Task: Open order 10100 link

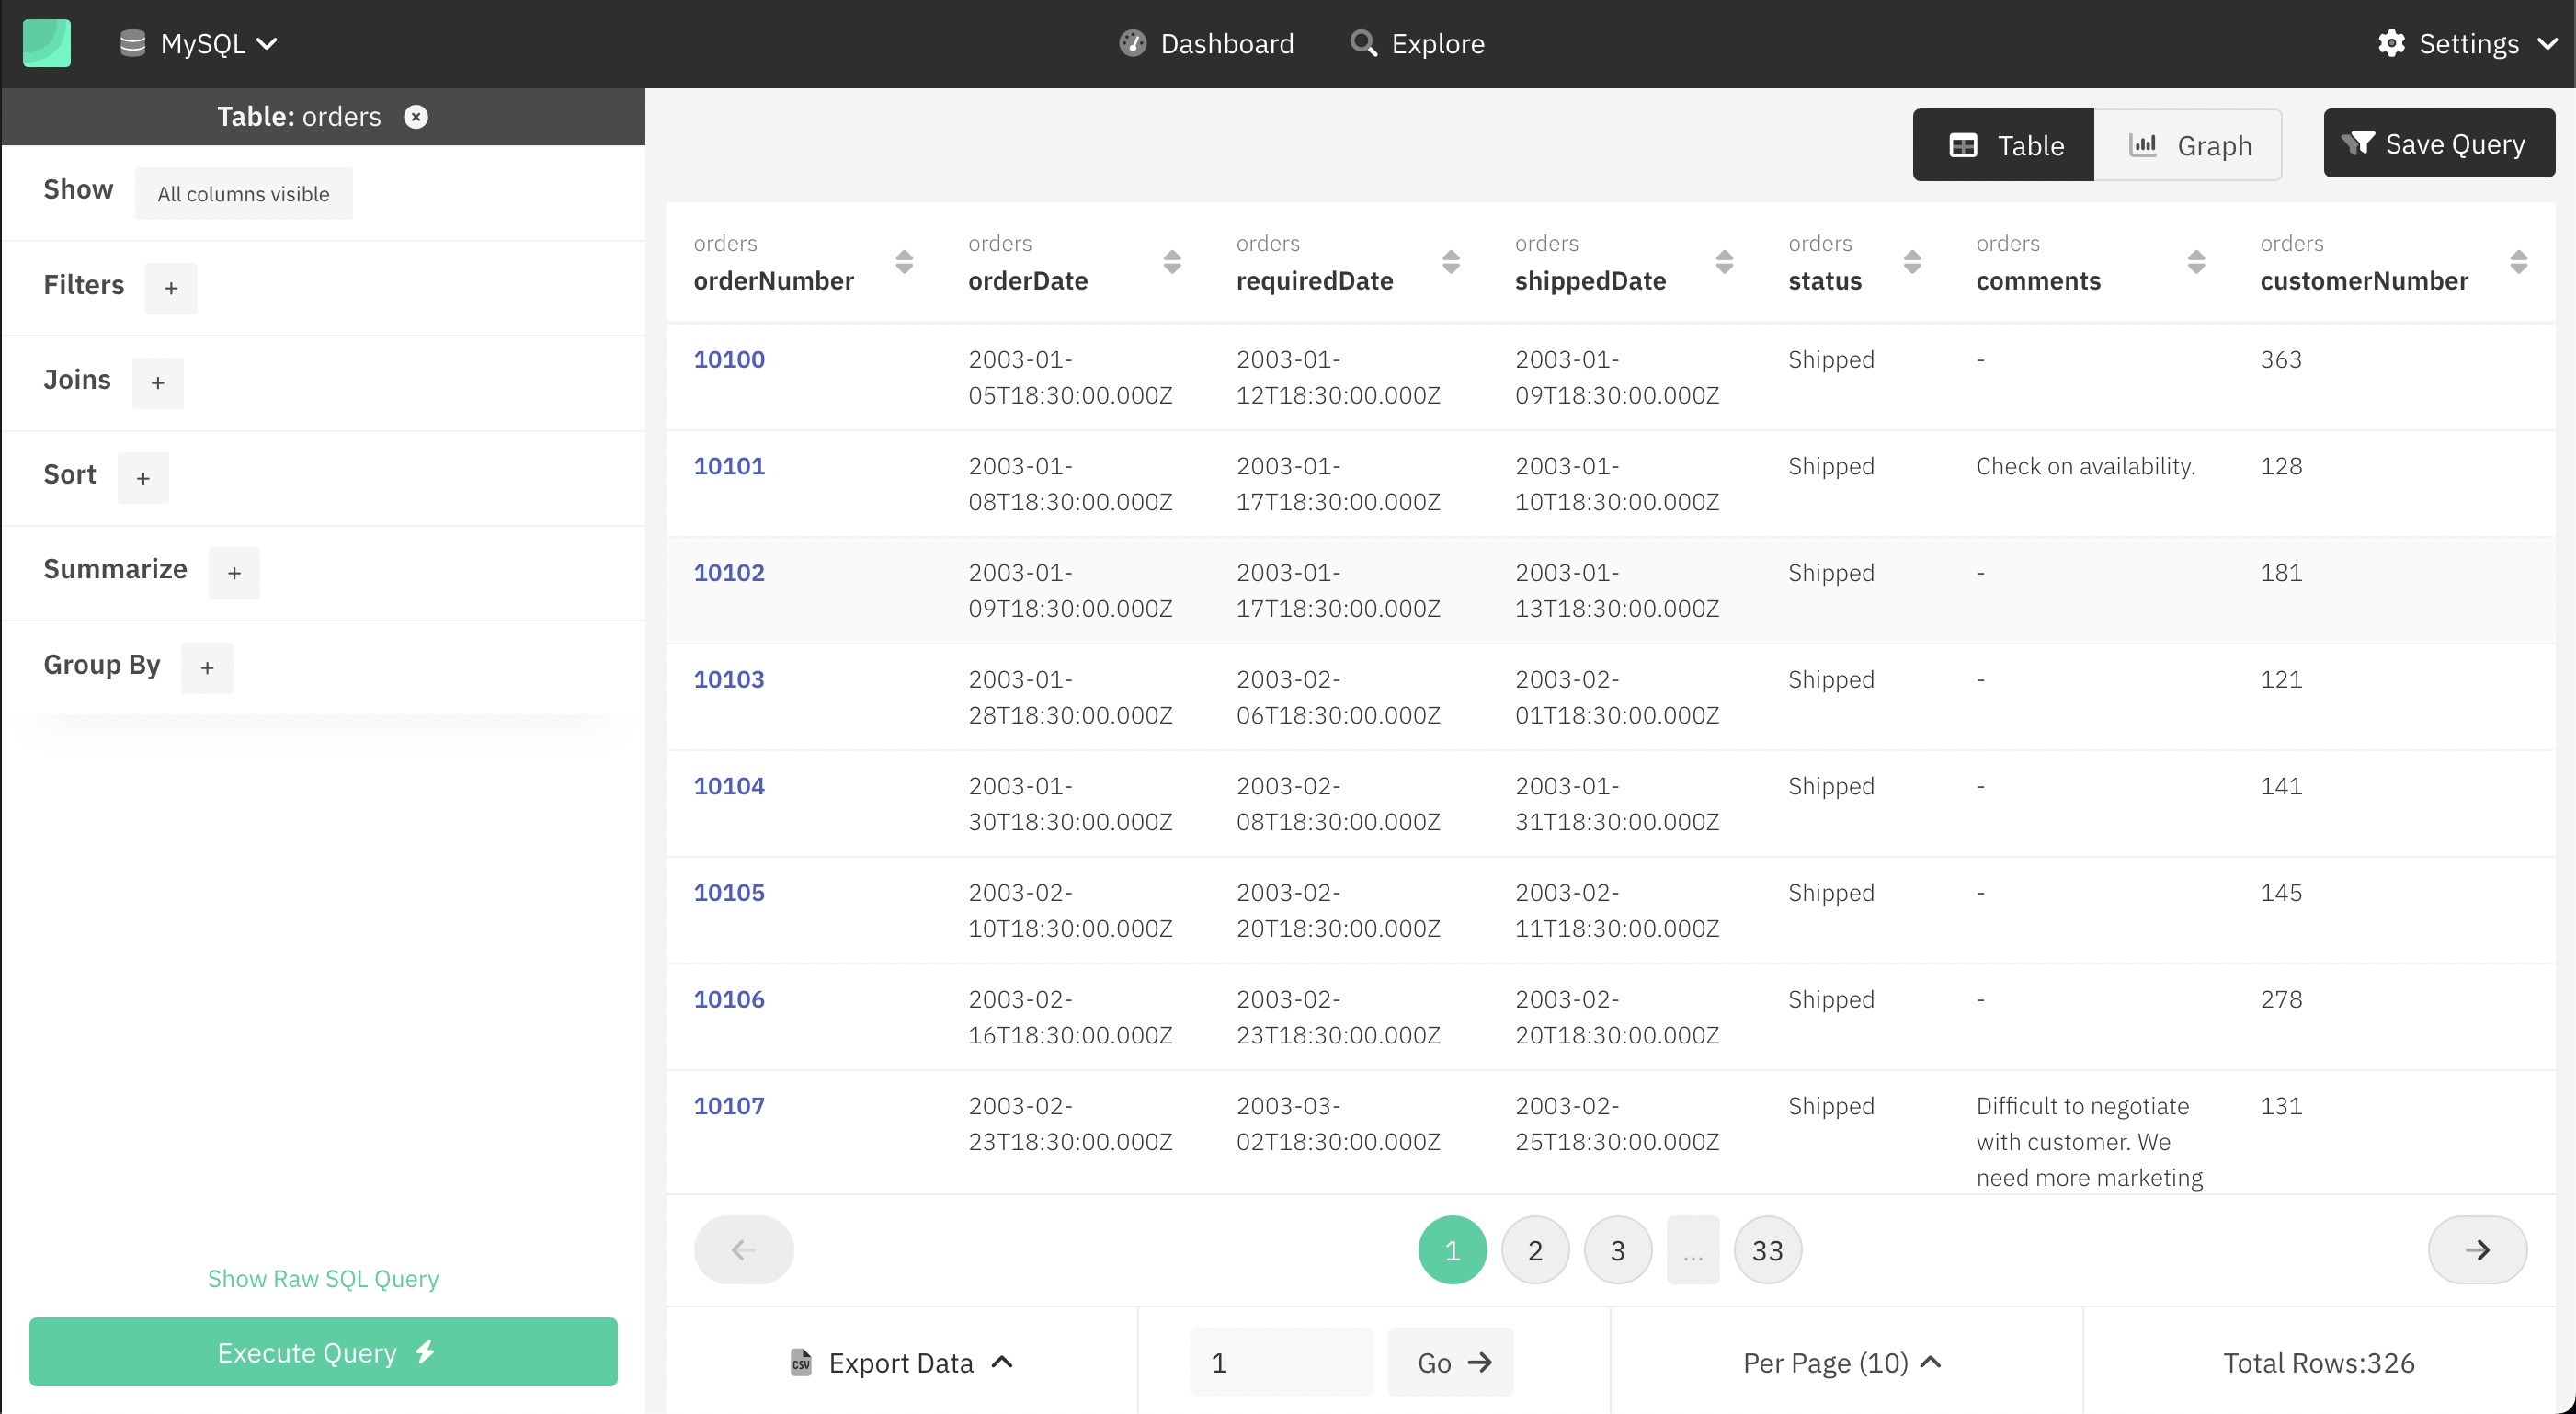Action: click(729, 359)
